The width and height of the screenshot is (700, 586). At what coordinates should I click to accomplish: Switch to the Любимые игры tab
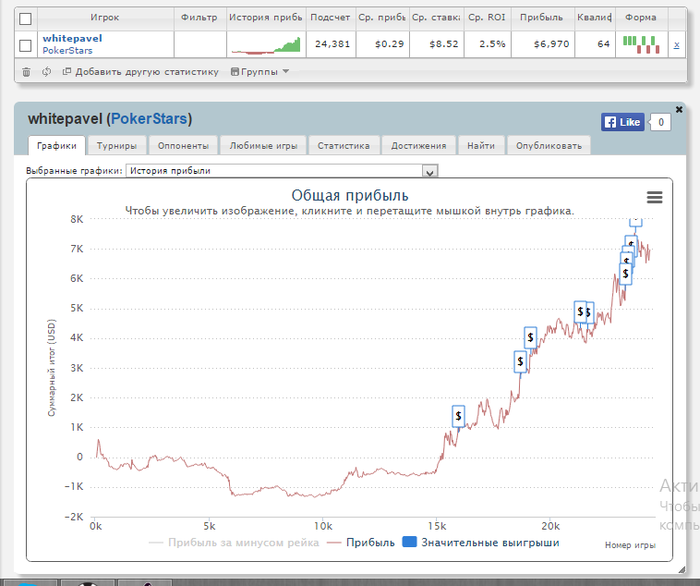263,145
